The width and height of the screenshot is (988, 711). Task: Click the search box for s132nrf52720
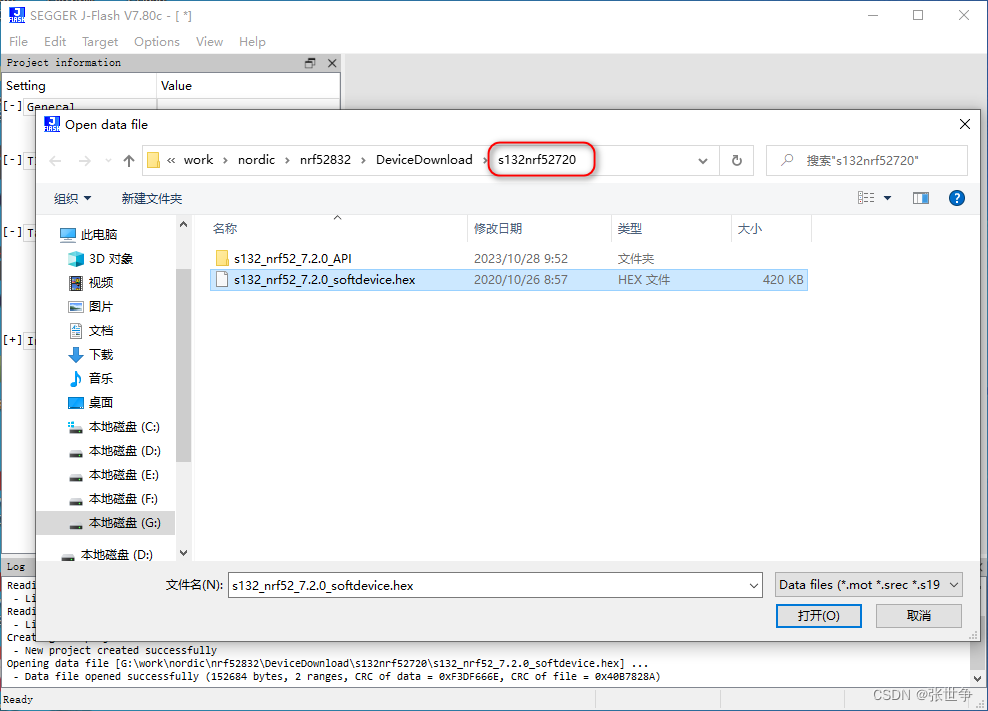(x=866, y=161)
